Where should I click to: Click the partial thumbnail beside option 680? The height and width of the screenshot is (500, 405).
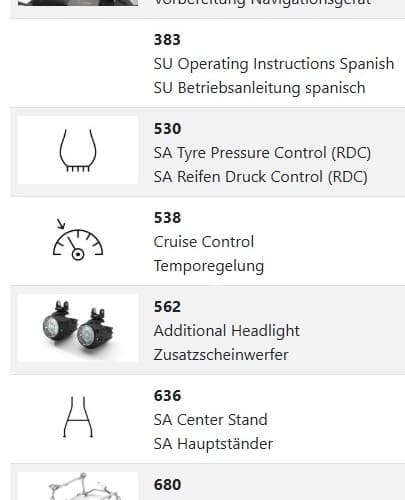point(78,486)
